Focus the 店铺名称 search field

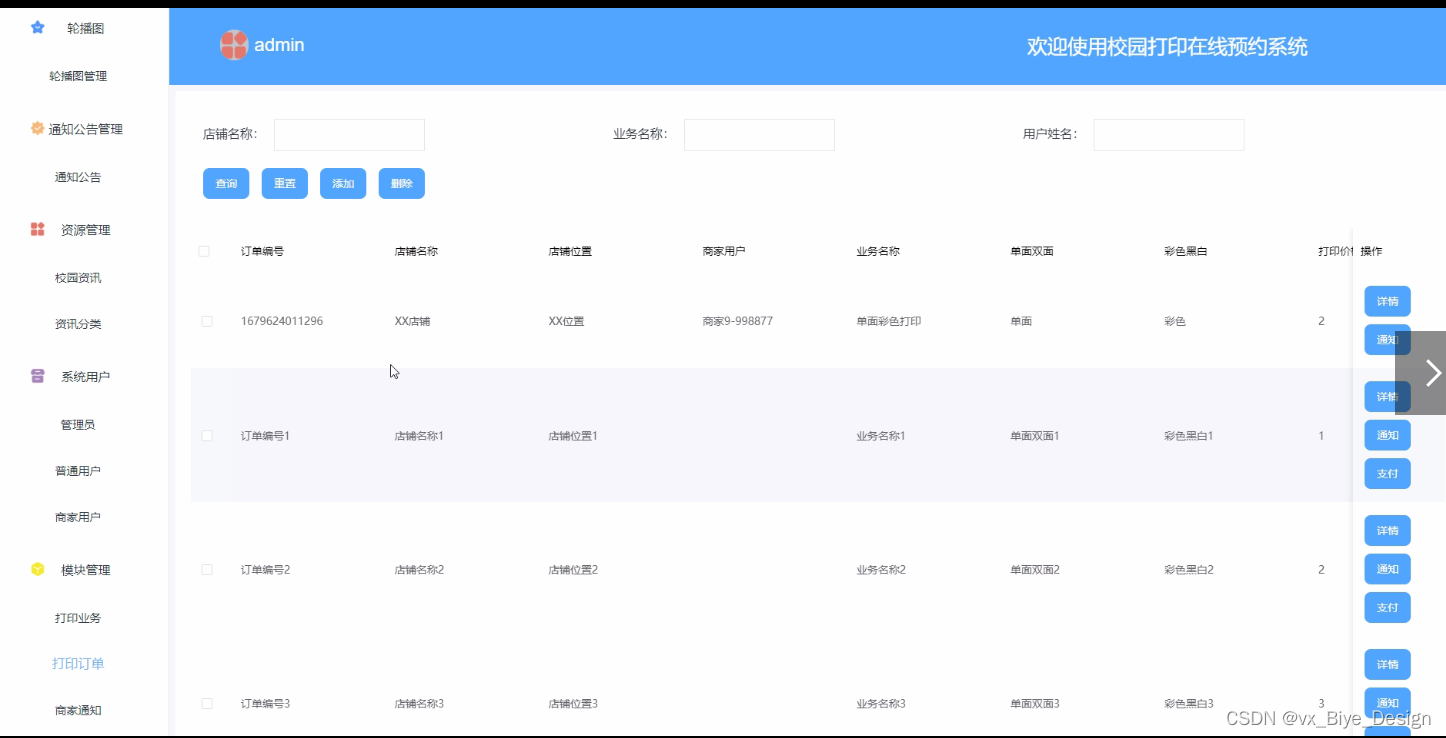(349, 134)
